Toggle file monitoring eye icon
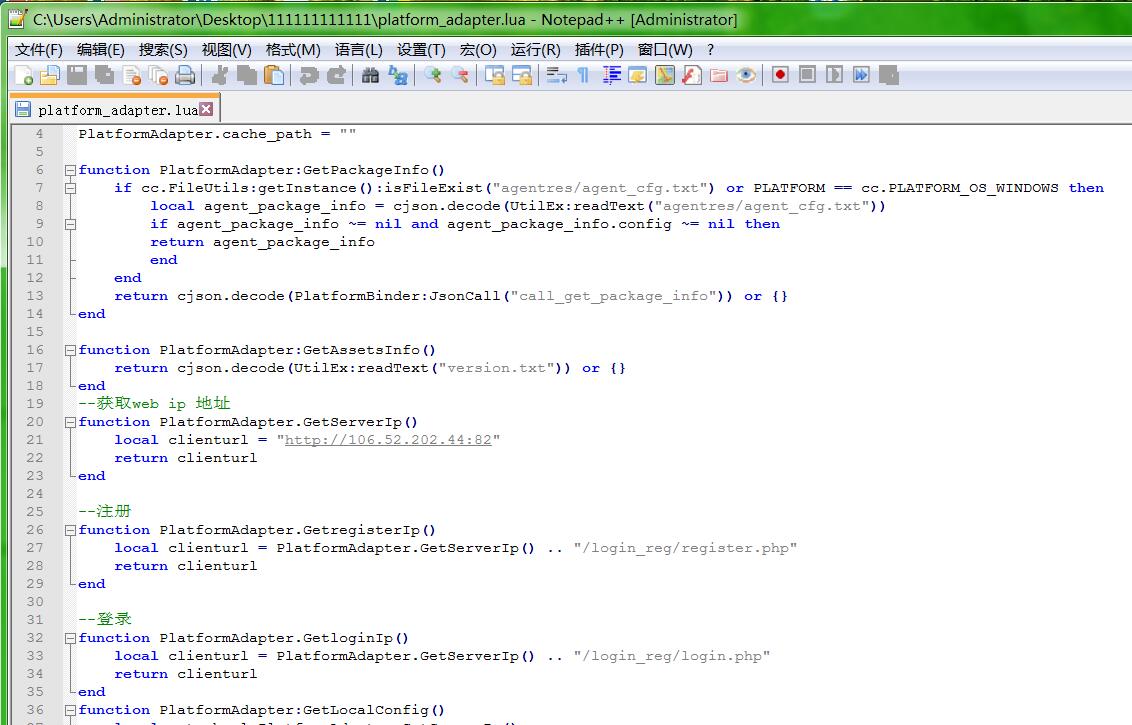 click(x=746, y=75)
